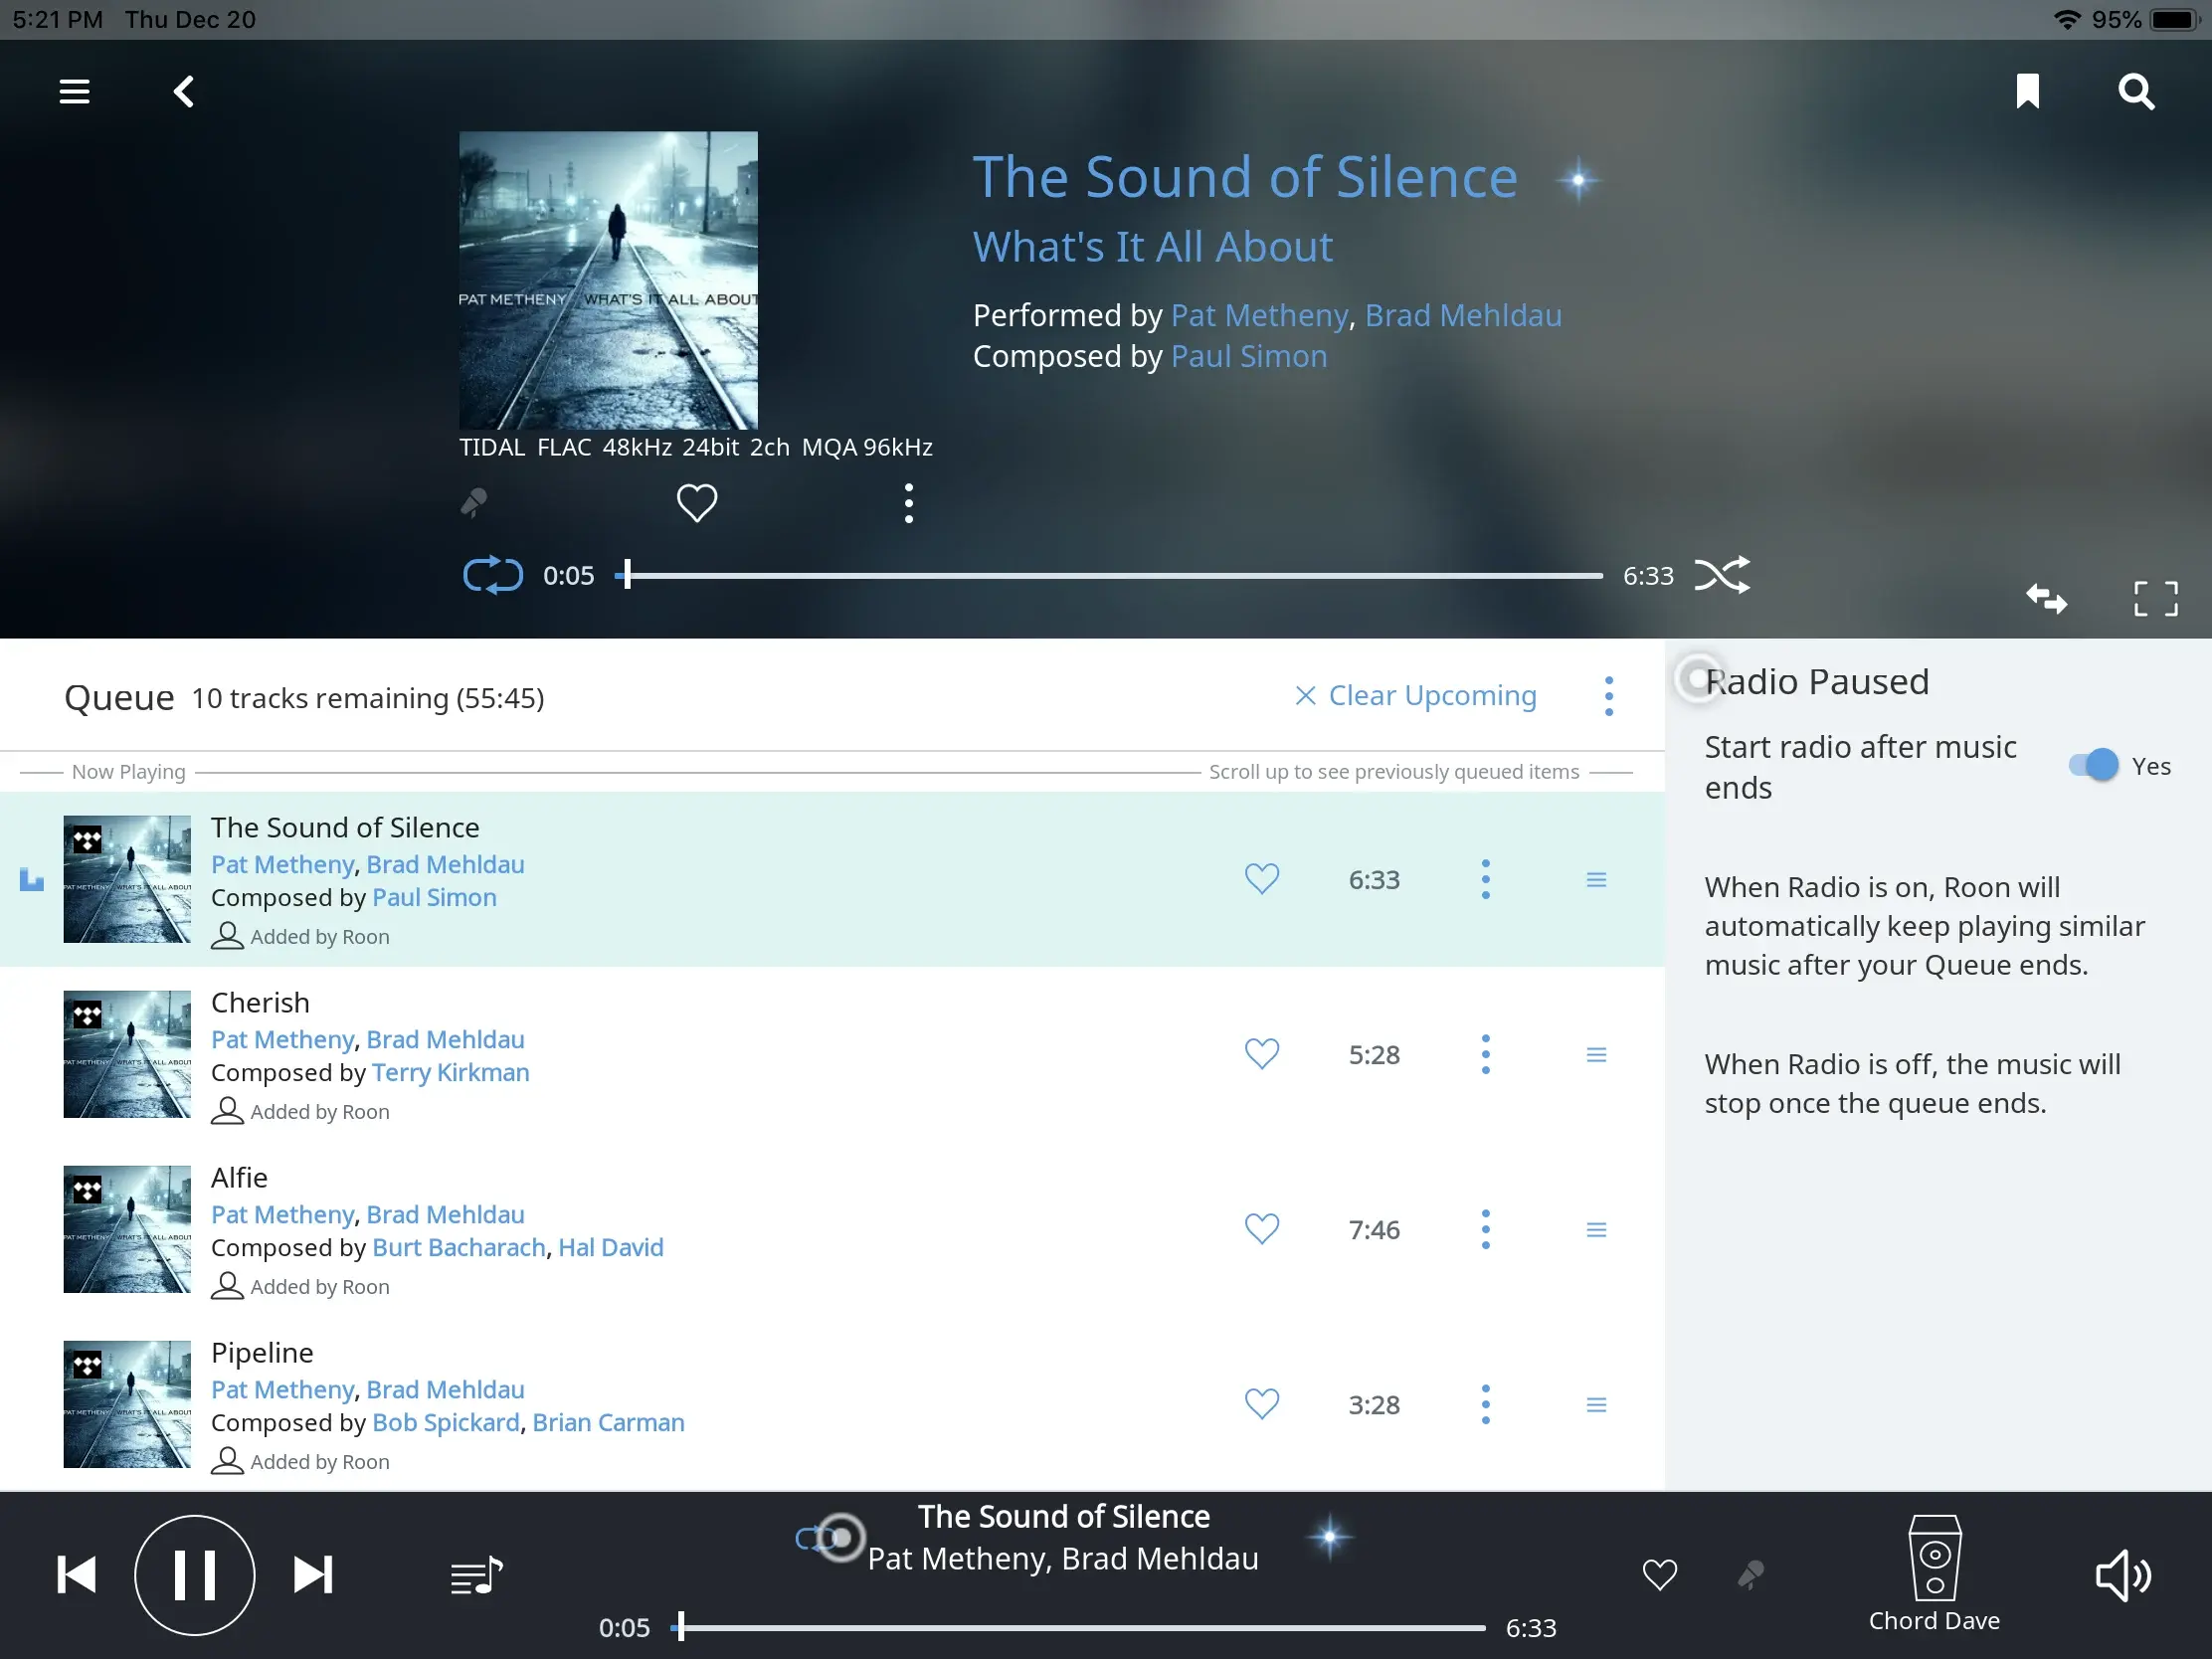The width and height of the screenshot is (2212, 1659).
Task: Switch off Start radio after music ends
Action: pyautogui.click(x=2093, y=766)
